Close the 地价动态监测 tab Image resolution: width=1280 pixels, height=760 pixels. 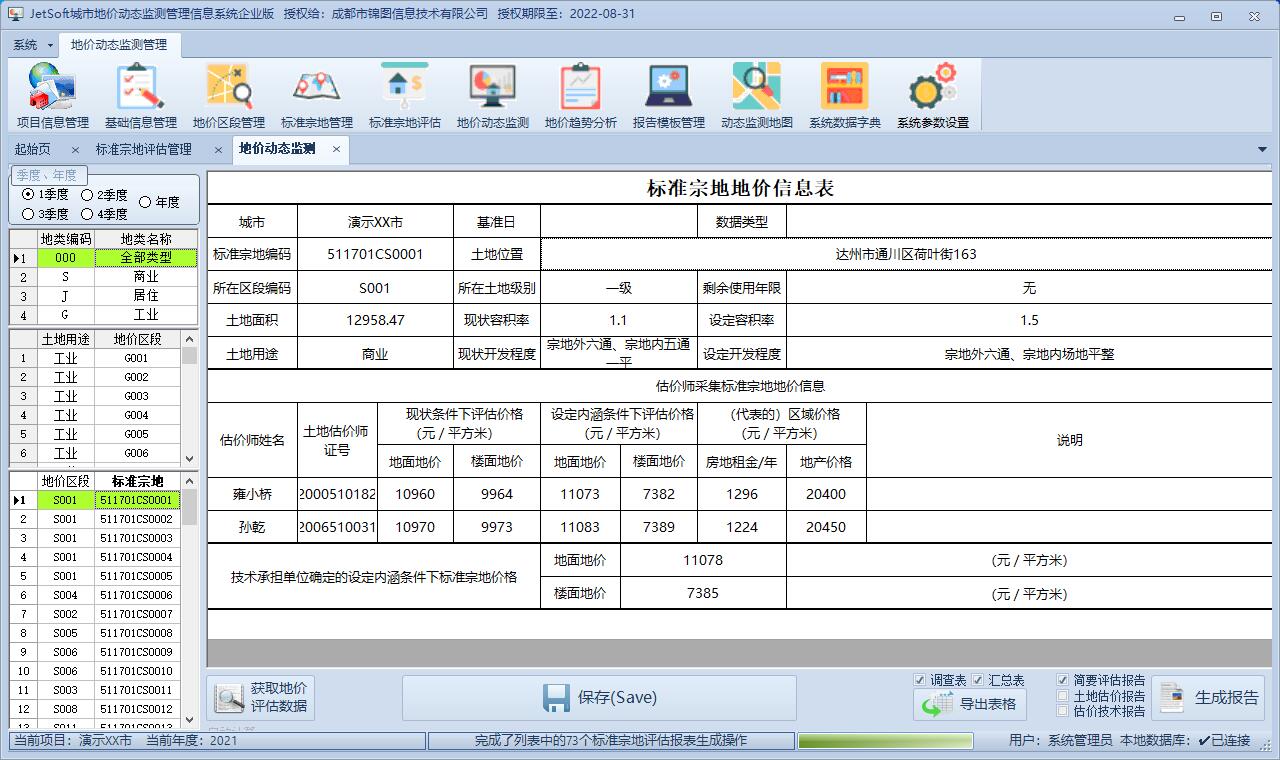(337, 149)
